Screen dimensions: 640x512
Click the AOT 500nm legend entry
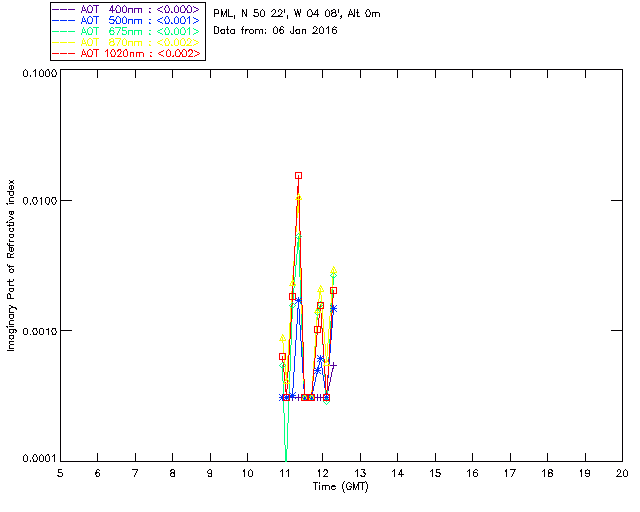pyautogui.click(x=126, y=20)
